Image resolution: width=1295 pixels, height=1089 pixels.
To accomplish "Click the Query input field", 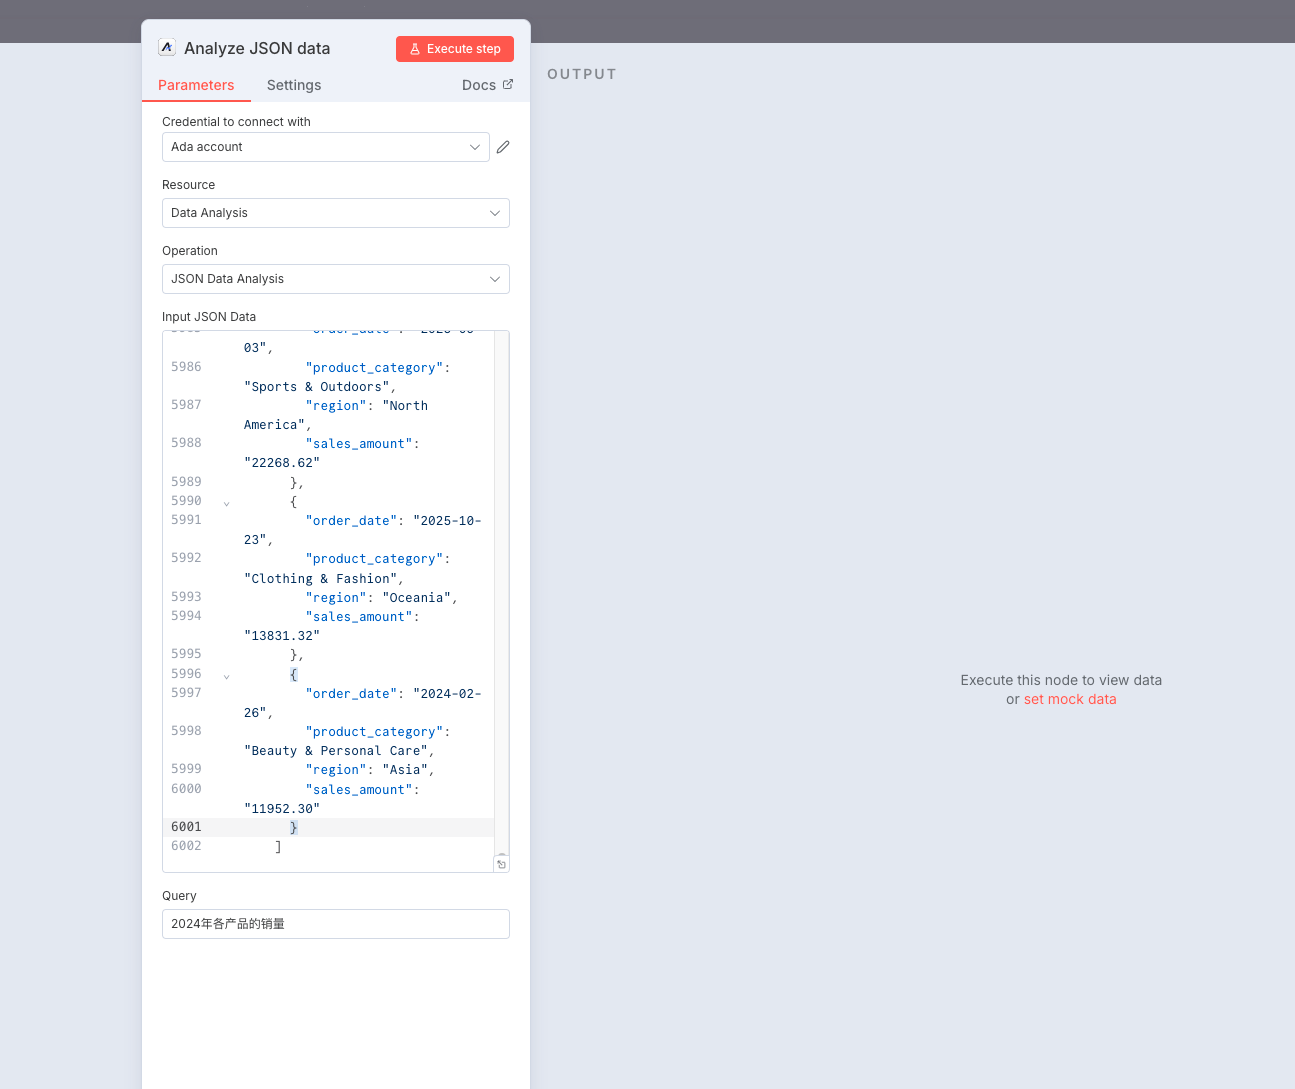I will [x=335, y=924].
